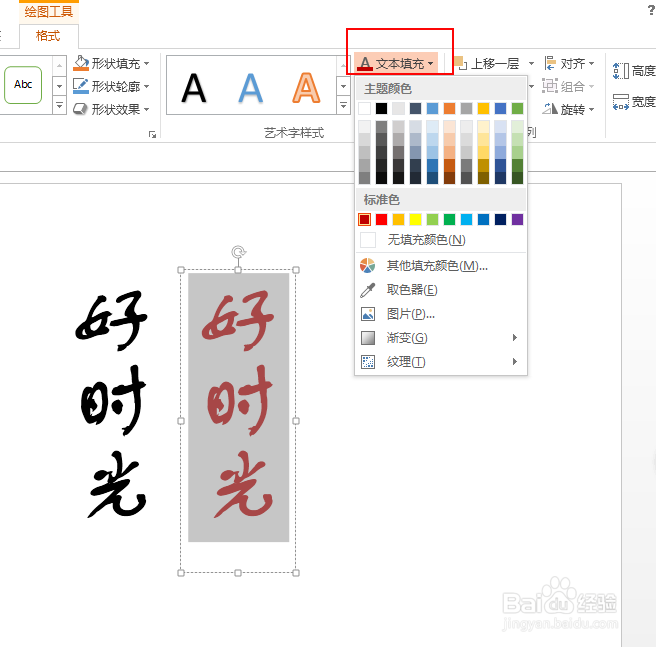This screenshot has width=656, height=647.
Task: Pick the yellow standard color swatch
Action: coord(415,219)
